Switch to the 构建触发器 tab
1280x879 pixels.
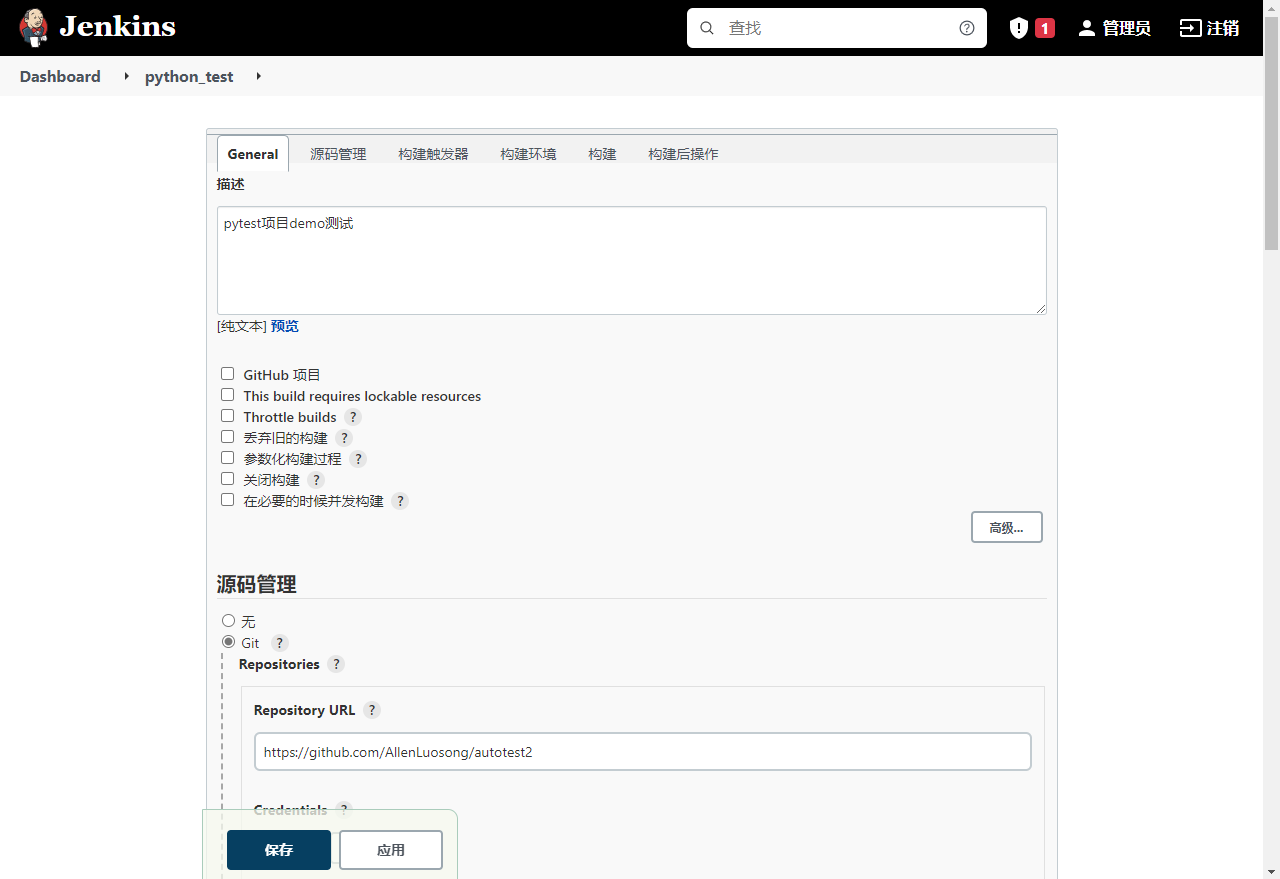tap(433, 153)
